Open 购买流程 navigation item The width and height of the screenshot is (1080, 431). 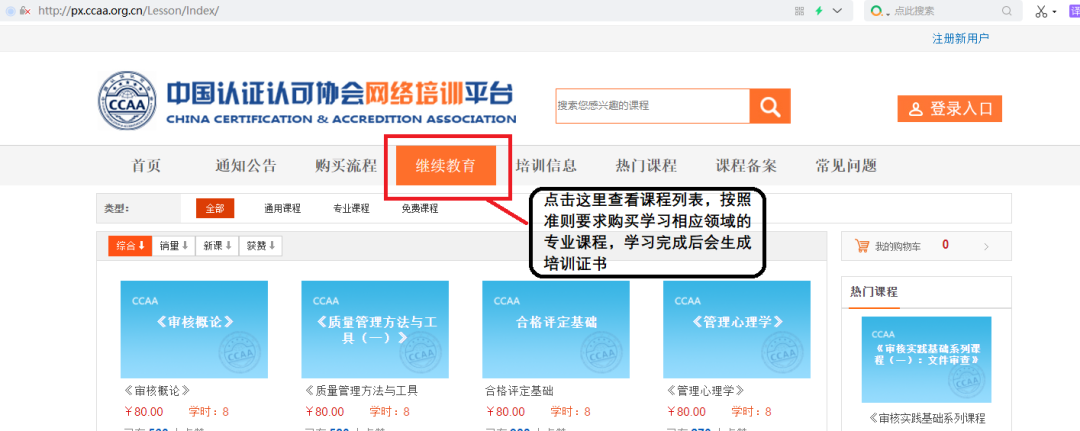coord(346,166)
